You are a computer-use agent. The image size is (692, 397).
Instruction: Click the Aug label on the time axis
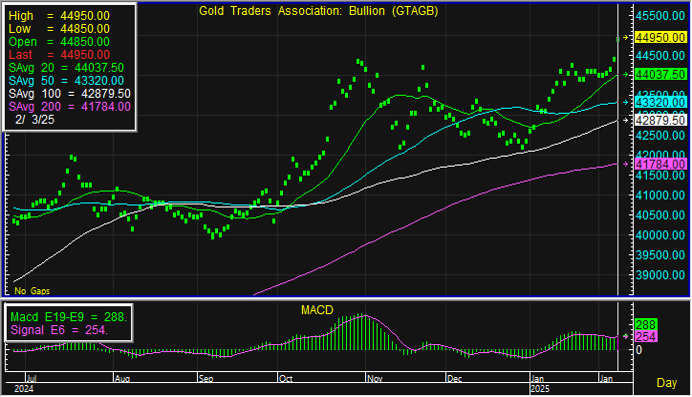[122, 378]
